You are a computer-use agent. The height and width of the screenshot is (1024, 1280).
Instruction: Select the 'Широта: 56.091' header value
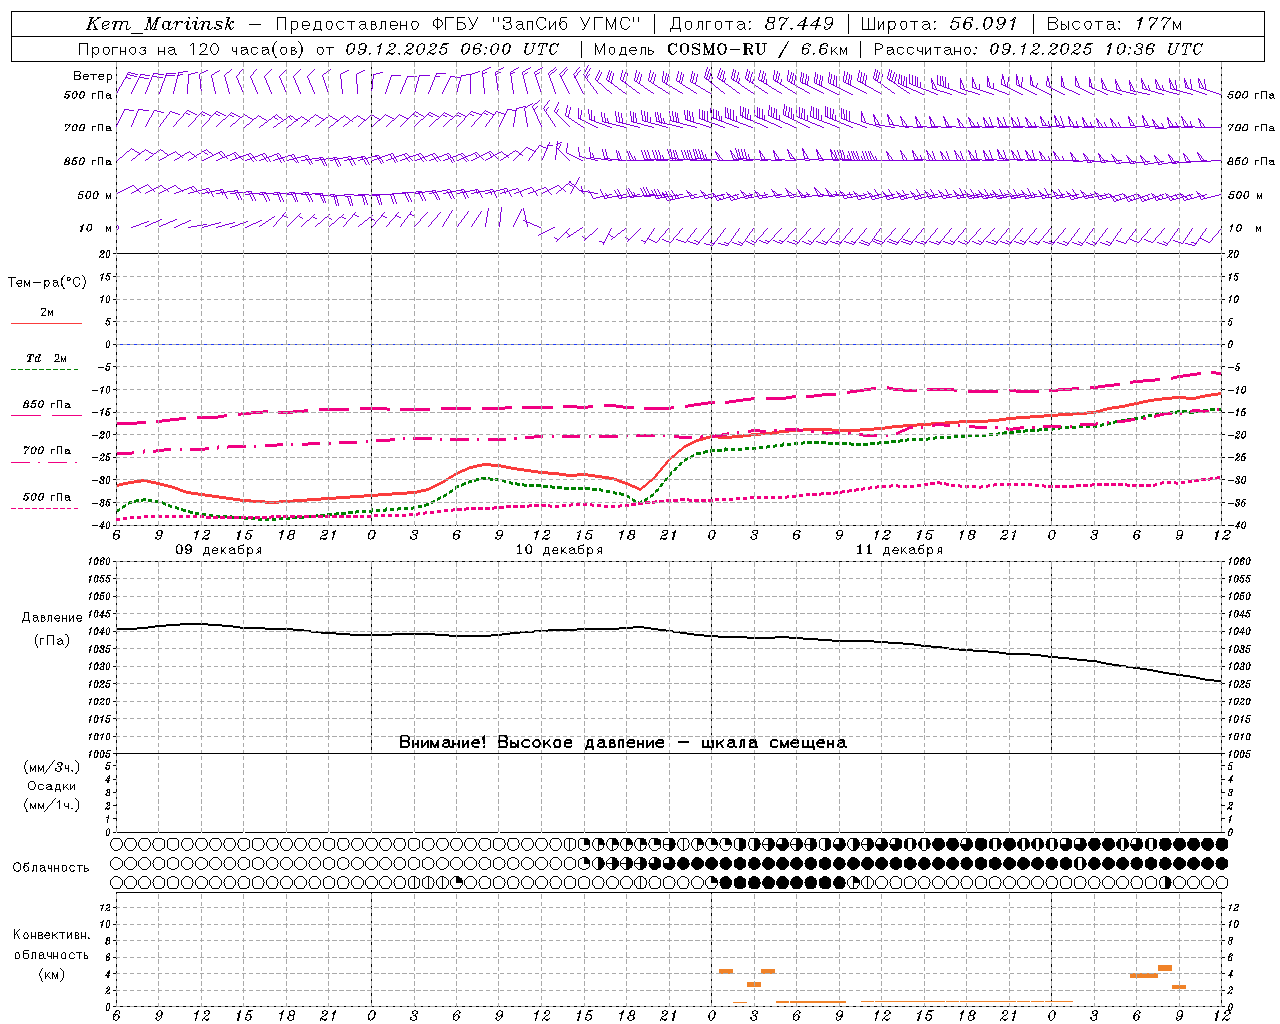938,24
